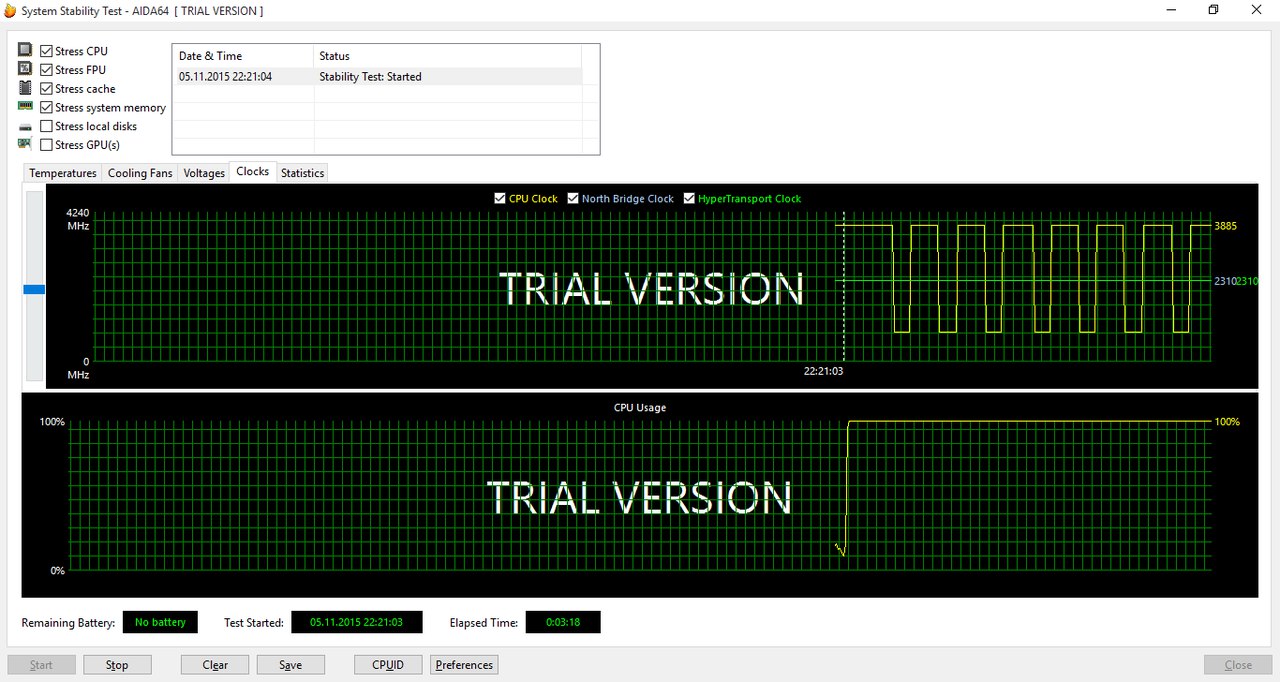
Task: Click the CPU chip icon beside Stress CPU
Action: coord(25,50)
